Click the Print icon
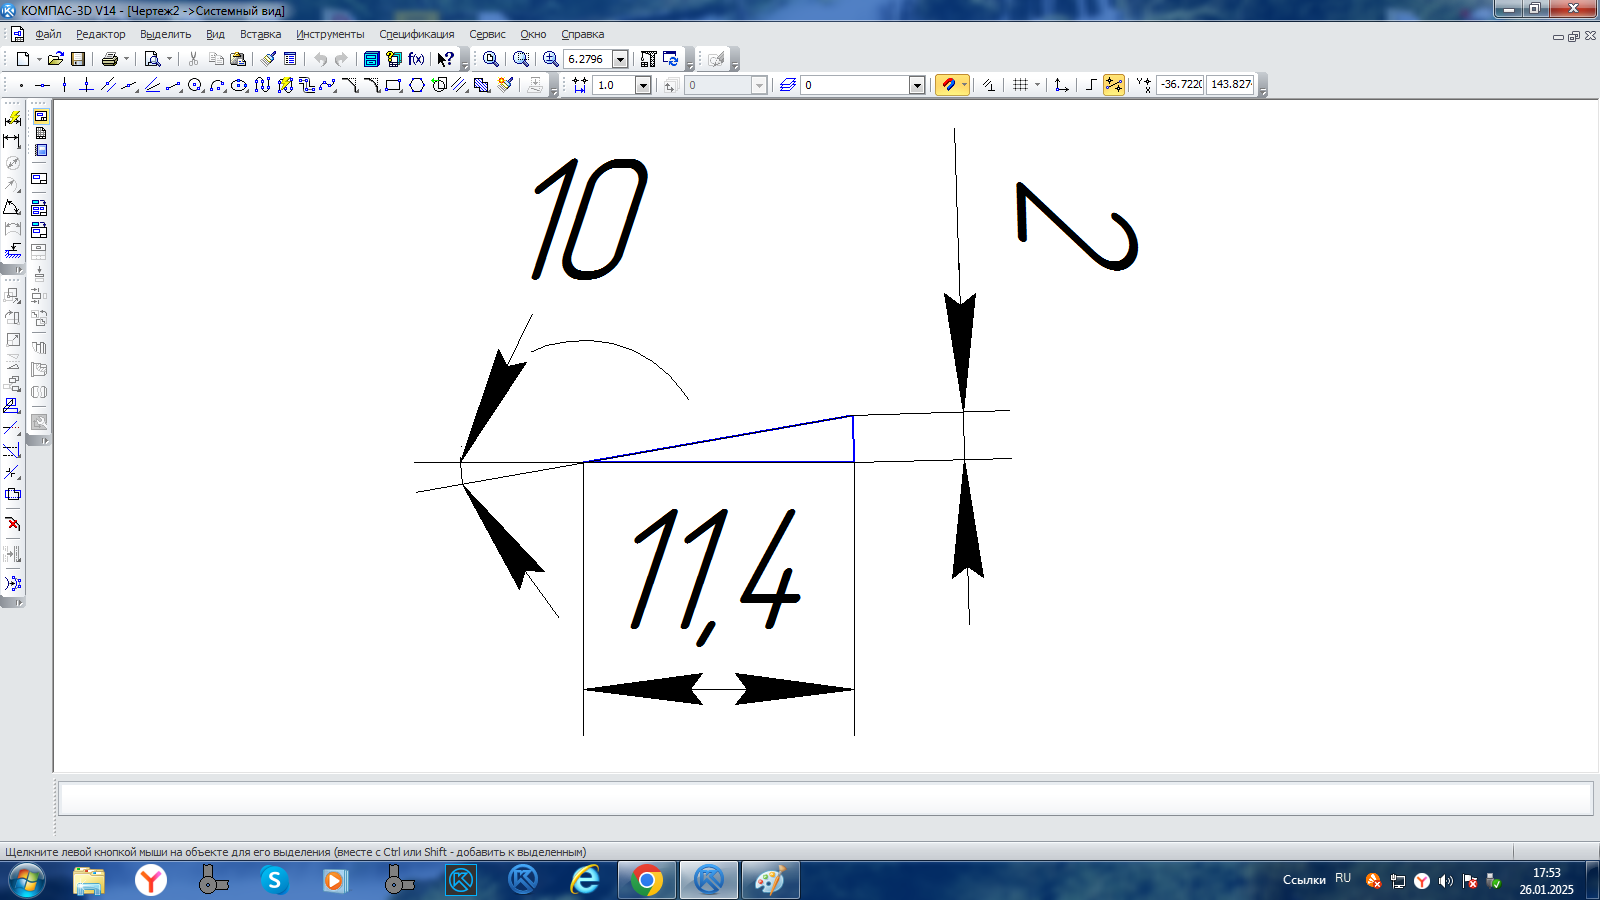1600x900 pixels. pyautogui.click(x=110, y=59)
